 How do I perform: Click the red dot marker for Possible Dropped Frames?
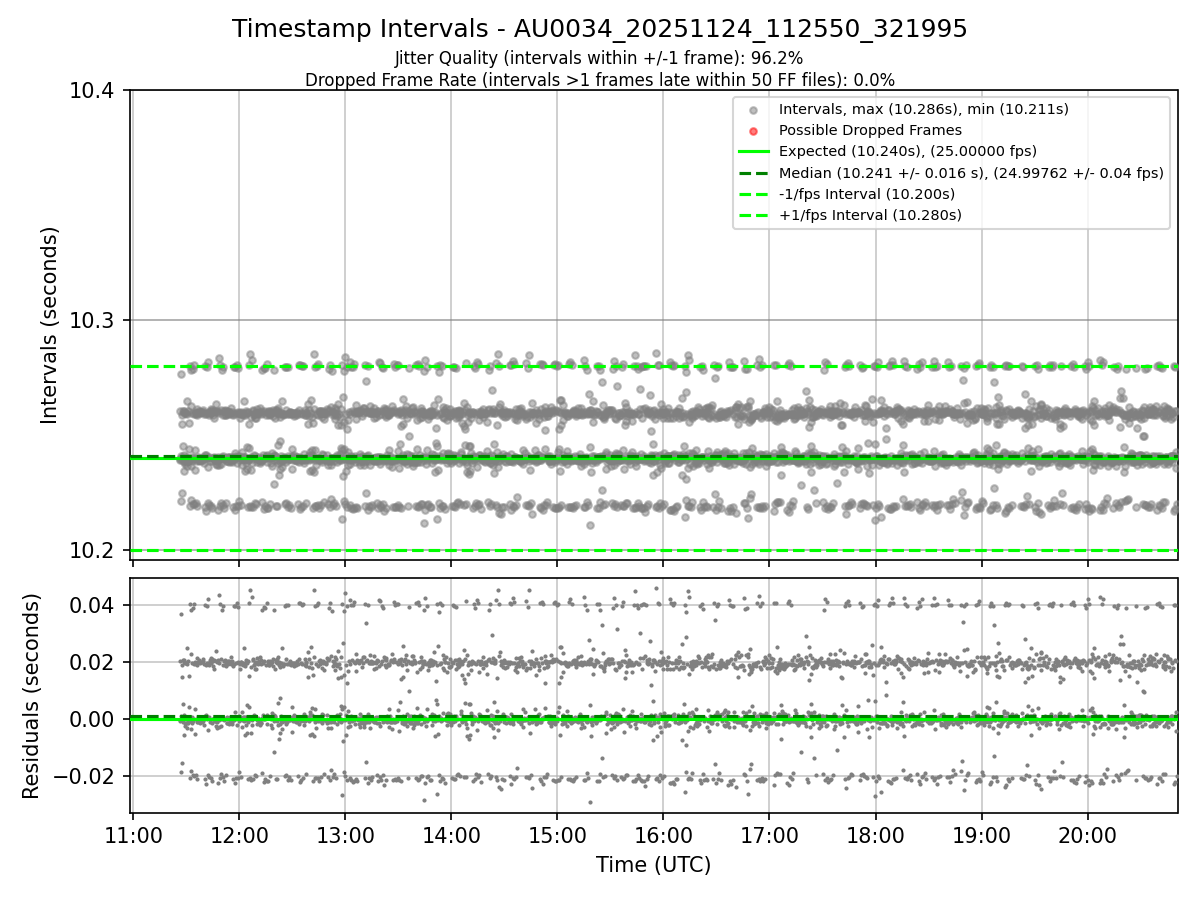click(753, 131)
